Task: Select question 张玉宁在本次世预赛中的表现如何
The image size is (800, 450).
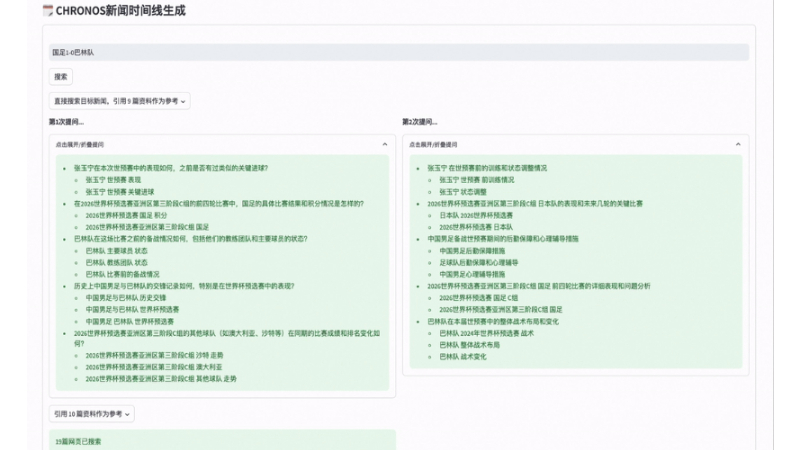Action: tap(171, 168)
